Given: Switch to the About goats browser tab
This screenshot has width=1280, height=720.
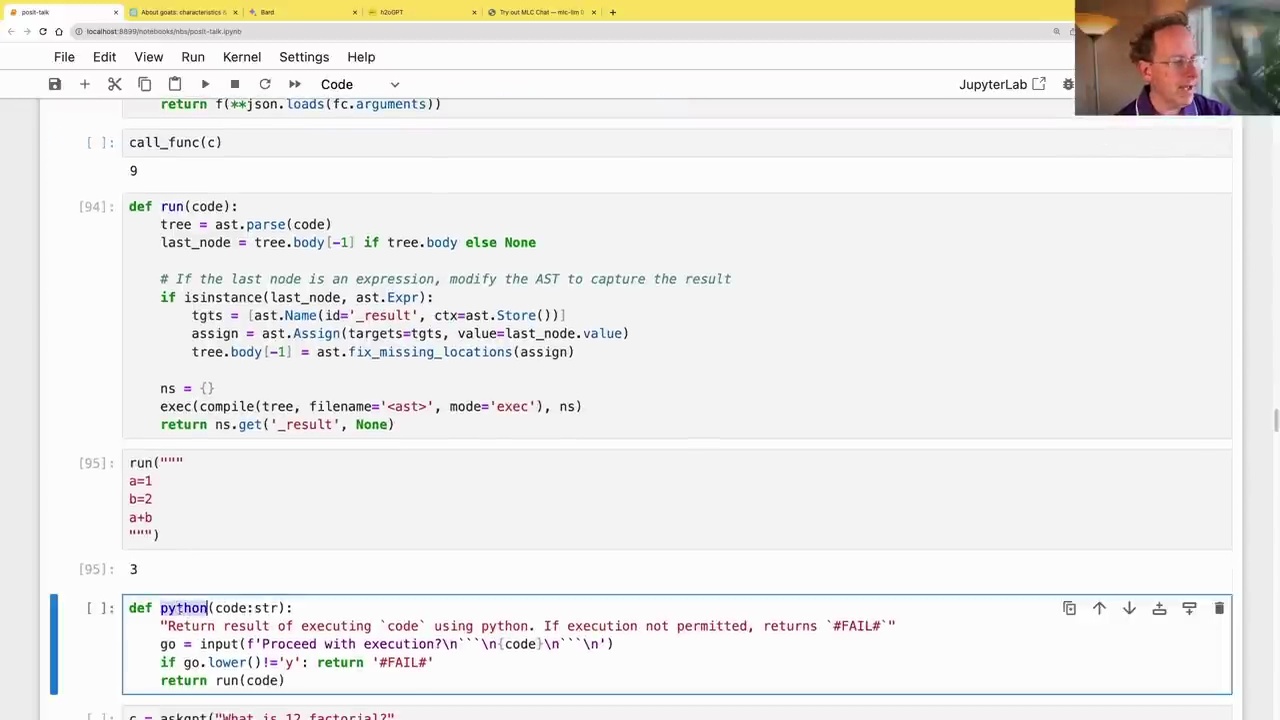Looking at the screenshot, I should pyautogui.click(x=182, y=12).
